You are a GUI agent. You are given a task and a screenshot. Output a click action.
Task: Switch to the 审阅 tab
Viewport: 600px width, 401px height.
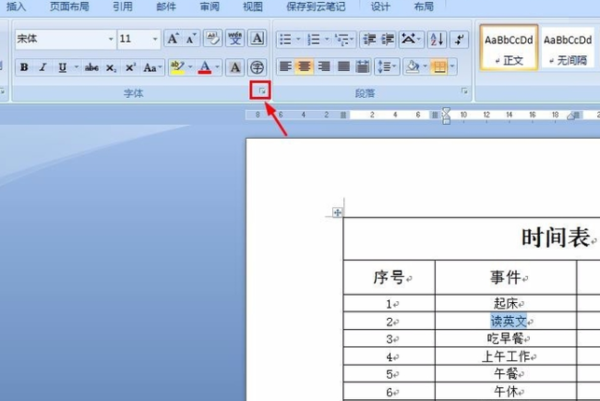pyautogui.click(x=209, y=7)
